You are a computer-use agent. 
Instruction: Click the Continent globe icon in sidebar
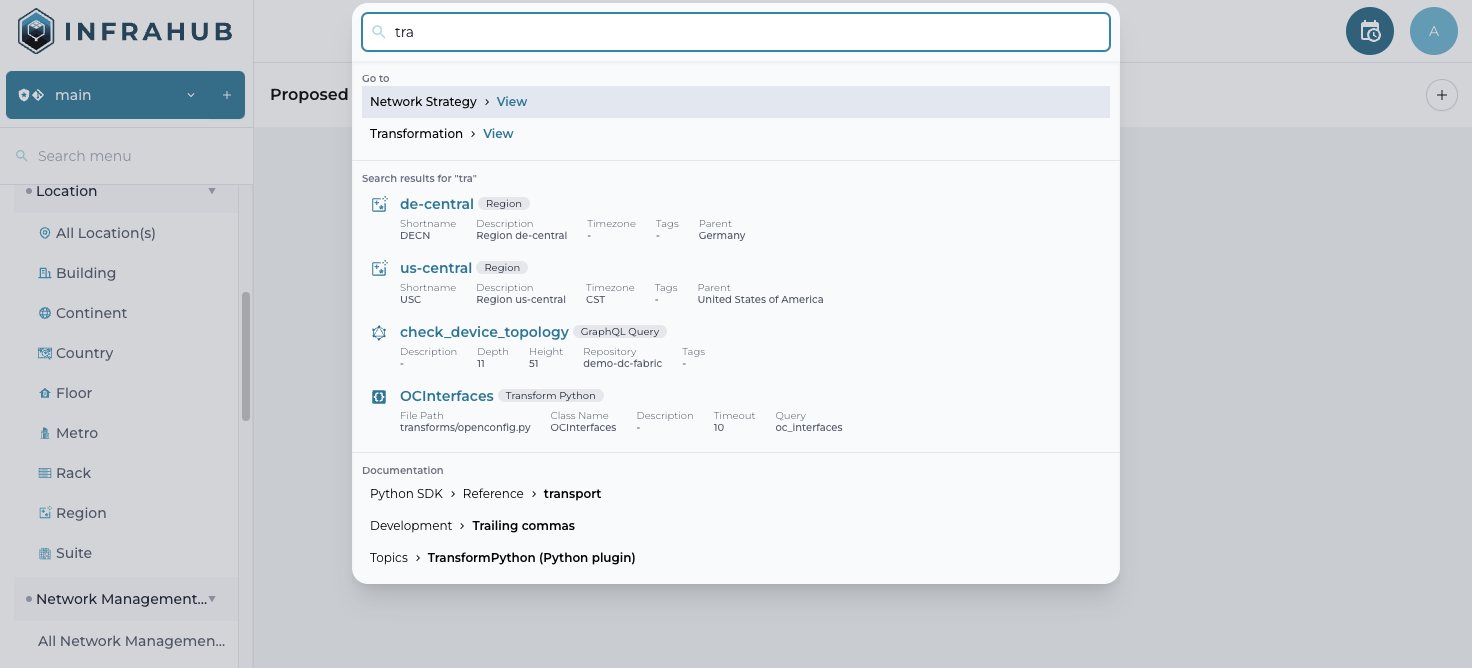tap(44, 313)
